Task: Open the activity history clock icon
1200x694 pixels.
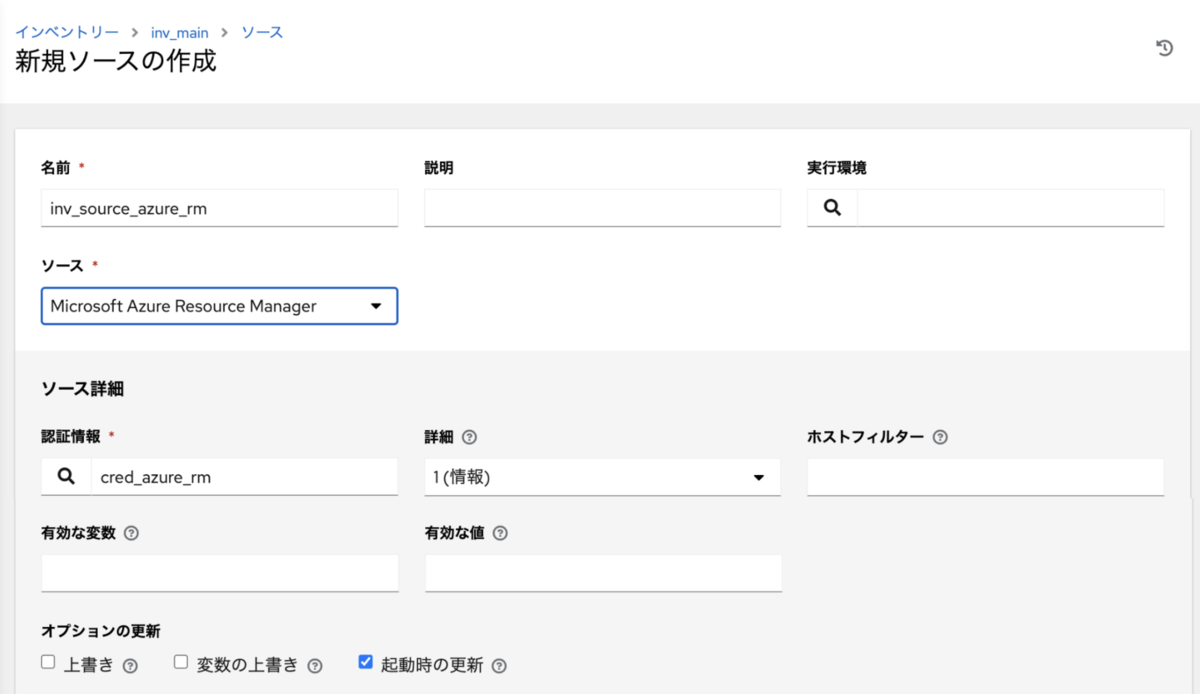Action: (1164, 48)
